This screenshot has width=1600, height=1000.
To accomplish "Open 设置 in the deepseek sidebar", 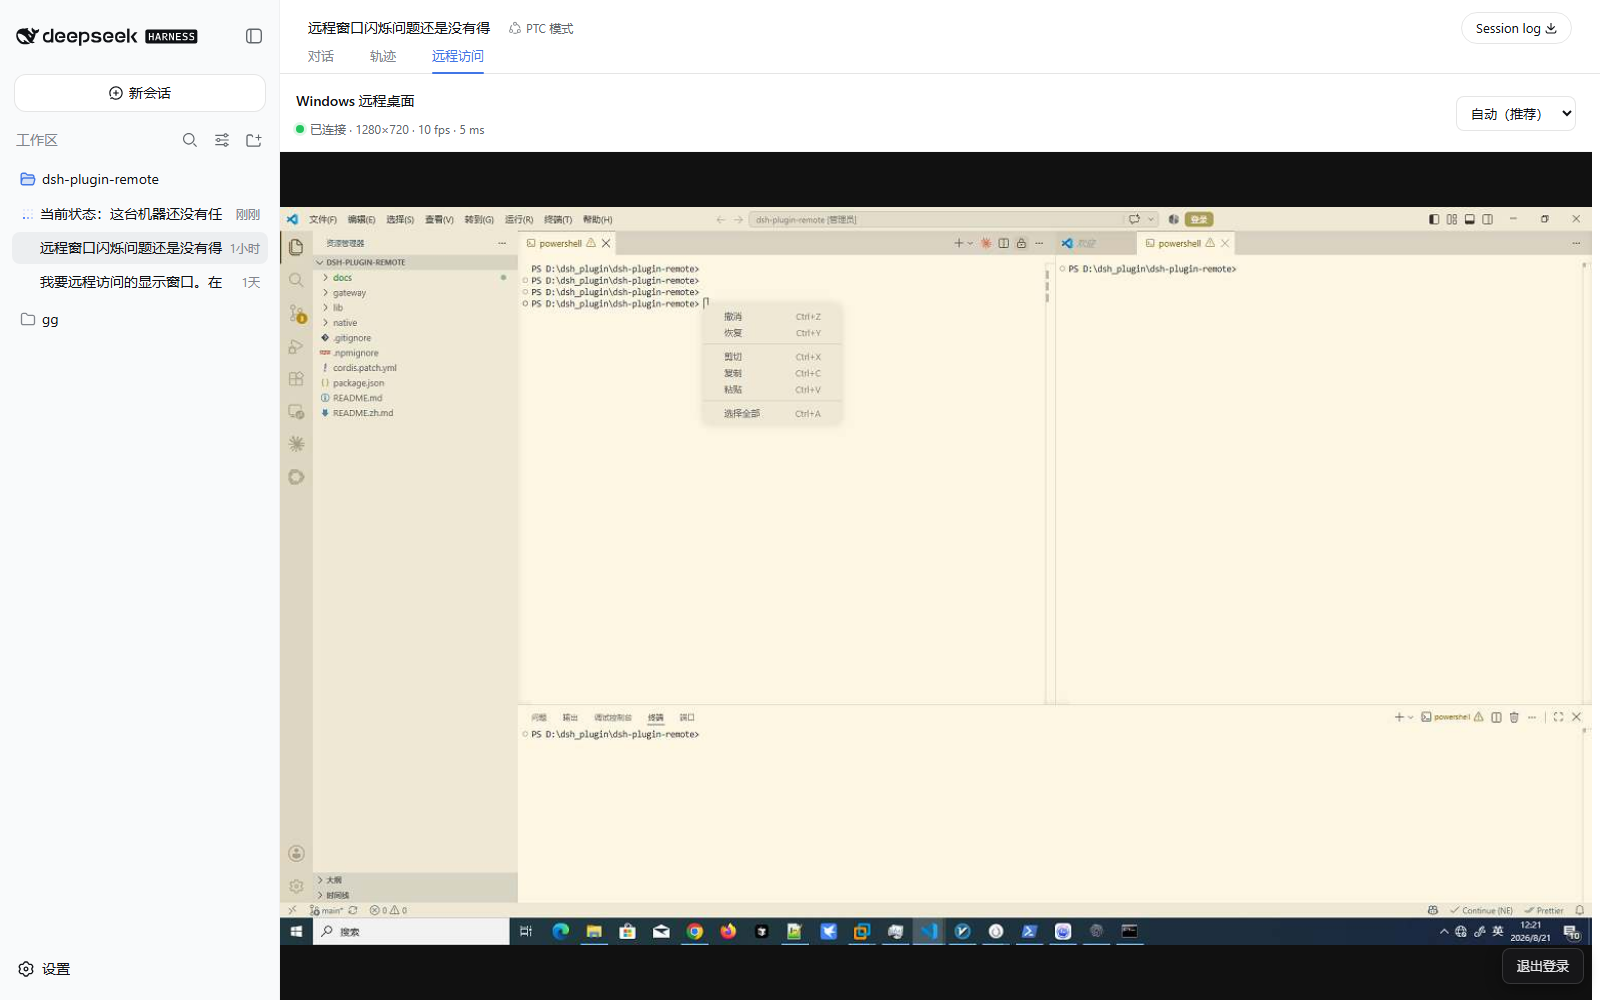I will (45, 969).
